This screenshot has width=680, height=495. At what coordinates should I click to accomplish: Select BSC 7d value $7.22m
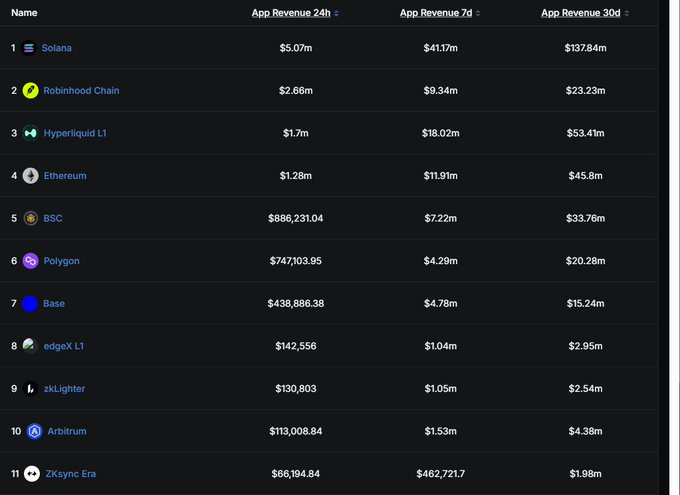click(x=441, y=218)
